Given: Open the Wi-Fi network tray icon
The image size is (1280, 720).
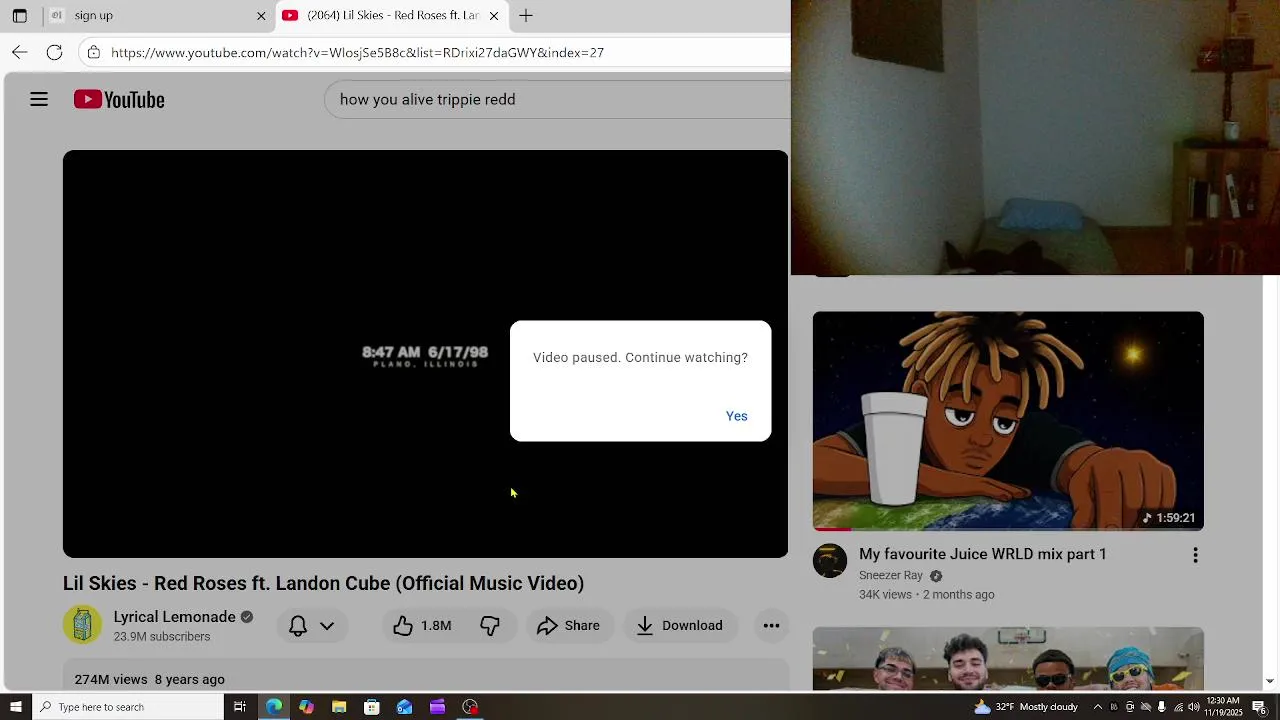Looking at the screenshot, I should point(1178,707).
